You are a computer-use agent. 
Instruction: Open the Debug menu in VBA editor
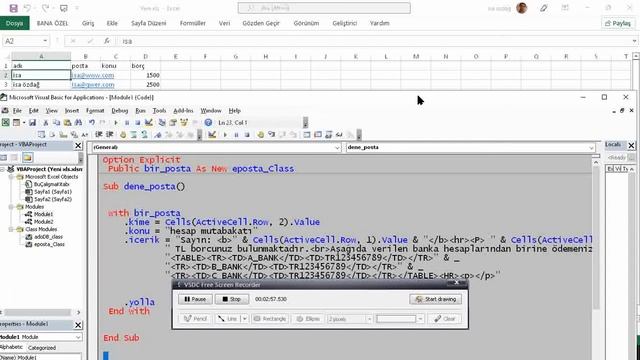(x=120, y=111)
